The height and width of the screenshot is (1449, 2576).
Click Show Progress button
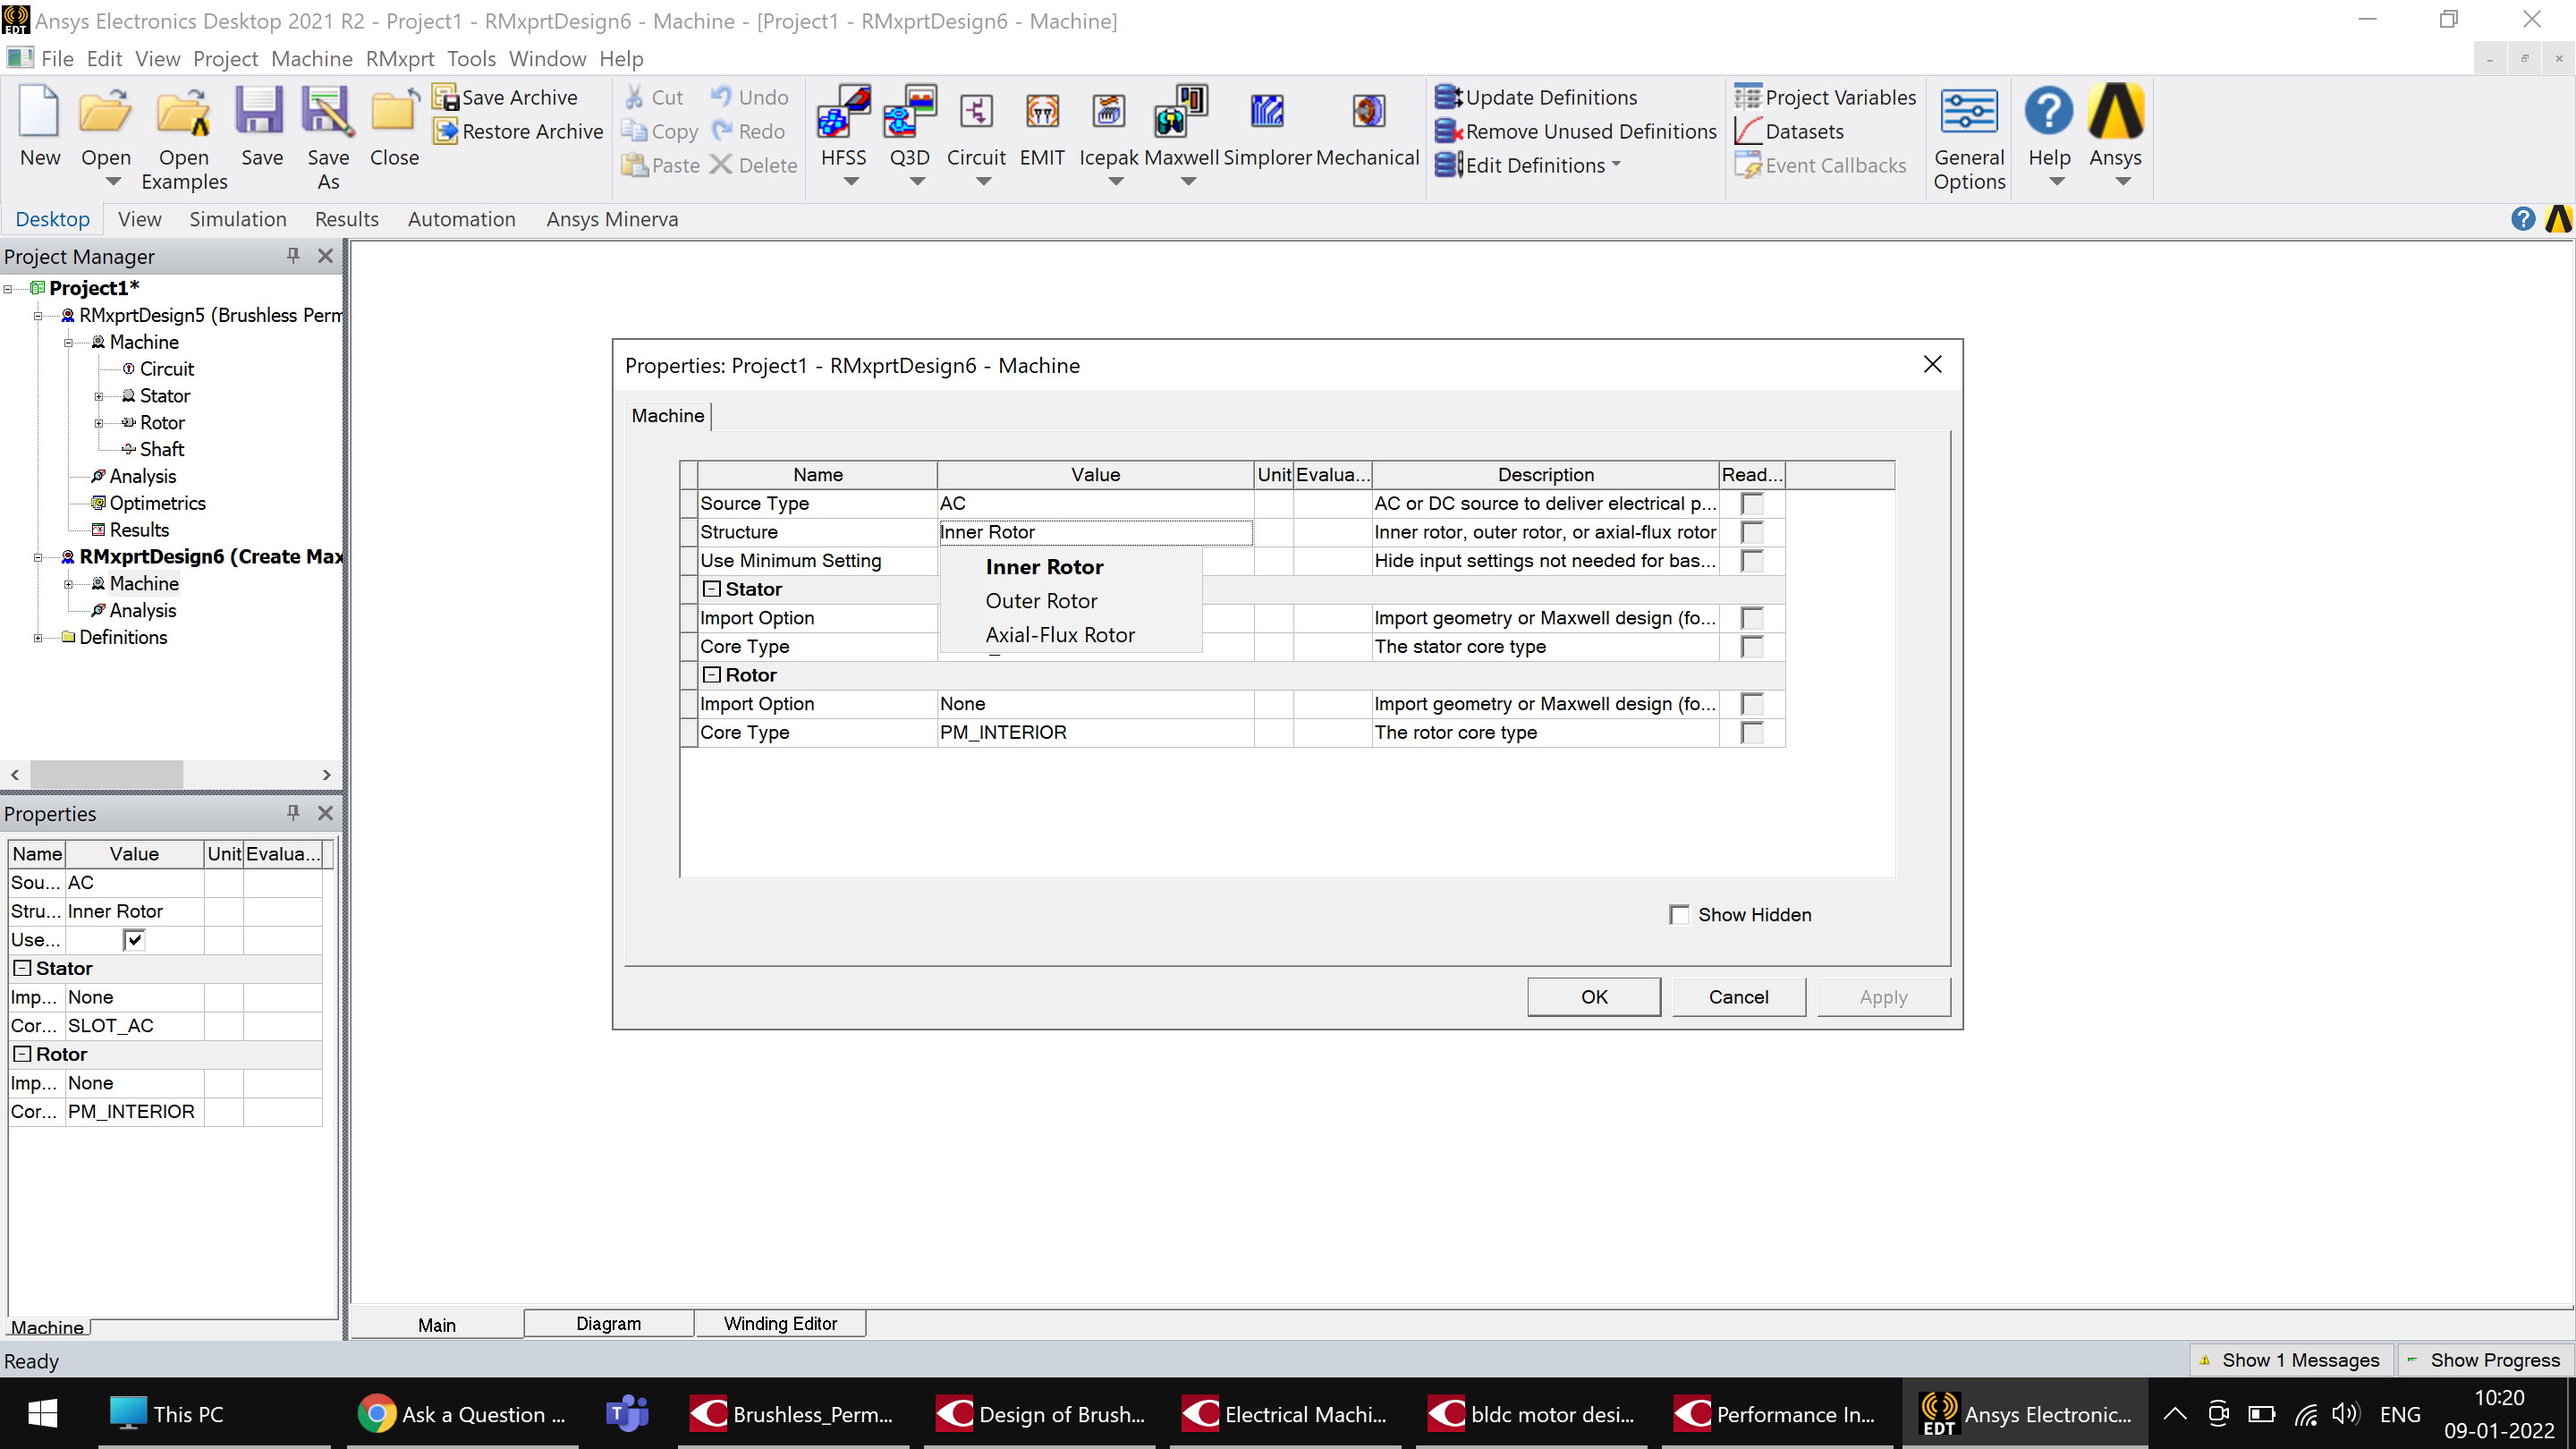tap(2484, 1360)
